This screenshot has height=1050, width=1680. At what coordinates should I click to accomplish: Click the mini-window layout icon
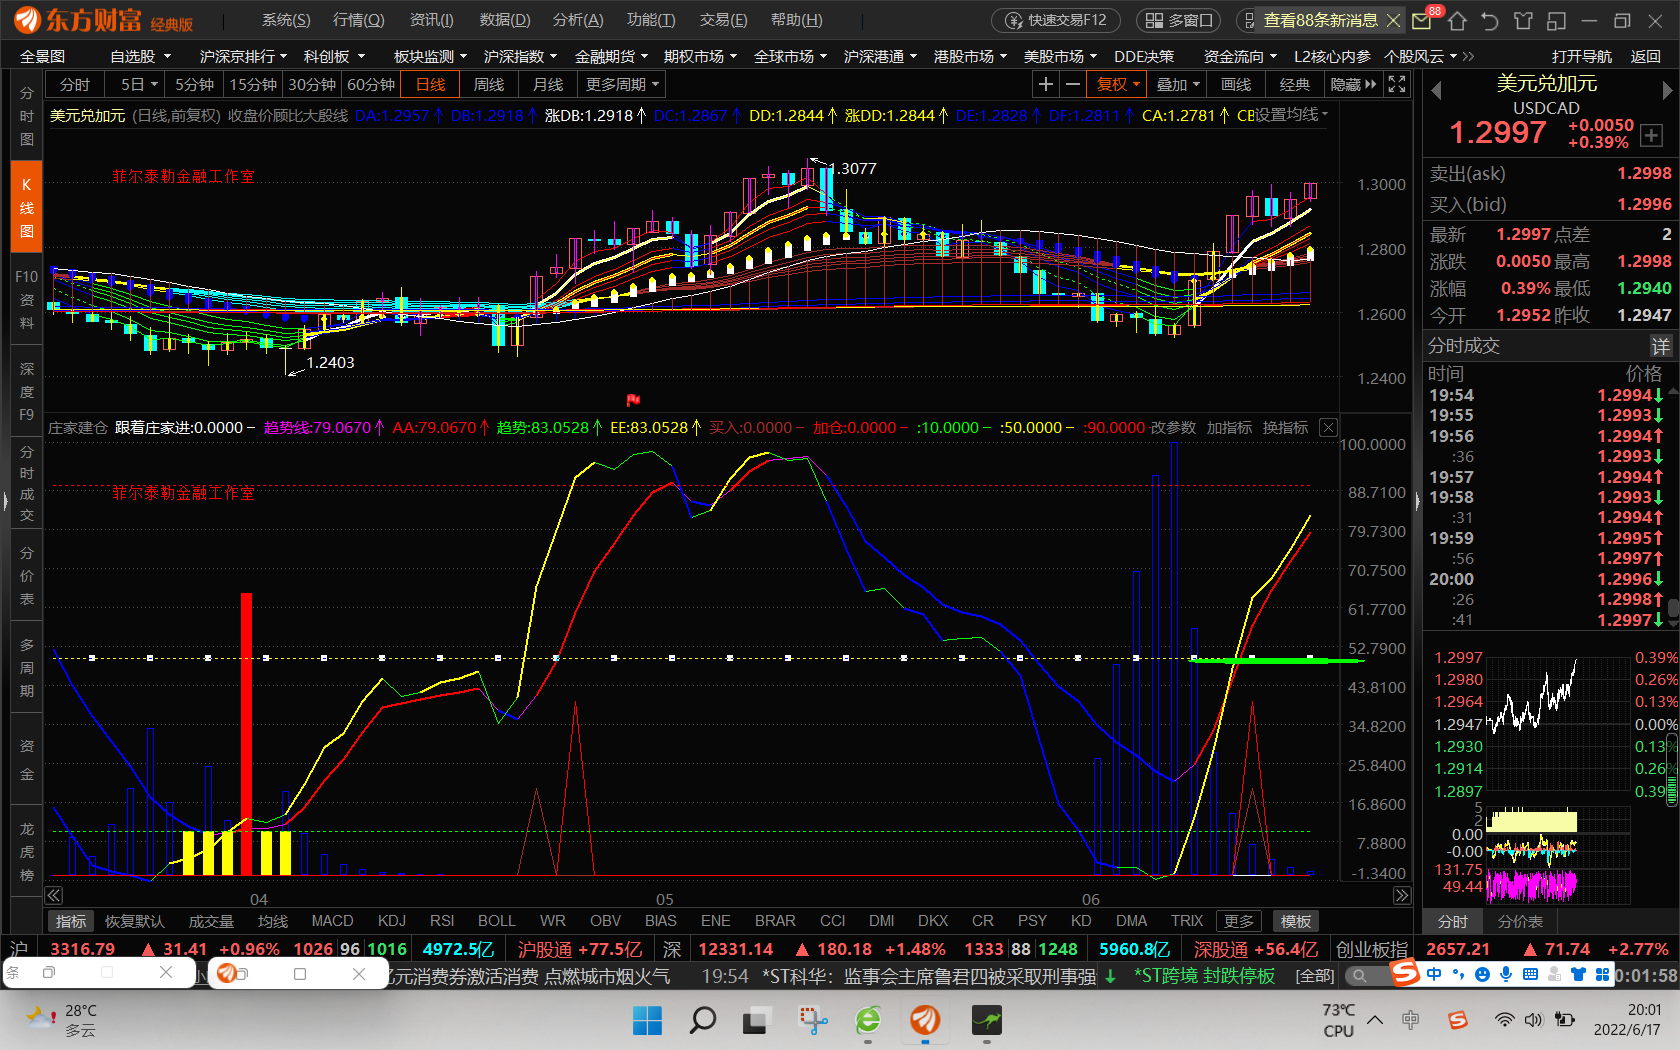(x=1556, y=20)
